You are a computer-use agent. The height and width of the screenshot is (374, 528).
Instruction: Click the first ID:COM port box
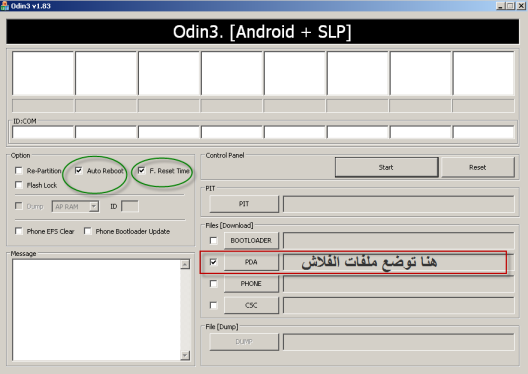tap(43, 132)
